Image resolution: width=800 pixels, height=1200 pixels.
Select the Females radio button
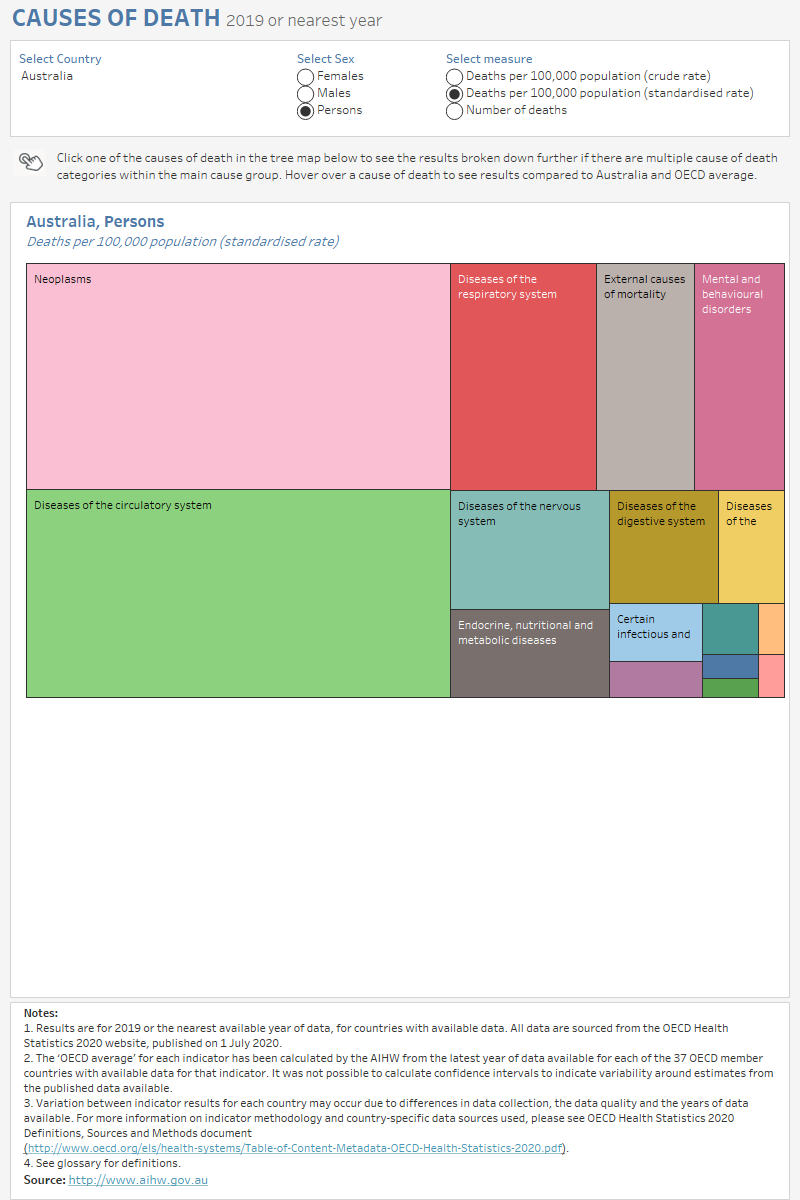point(306,77)
